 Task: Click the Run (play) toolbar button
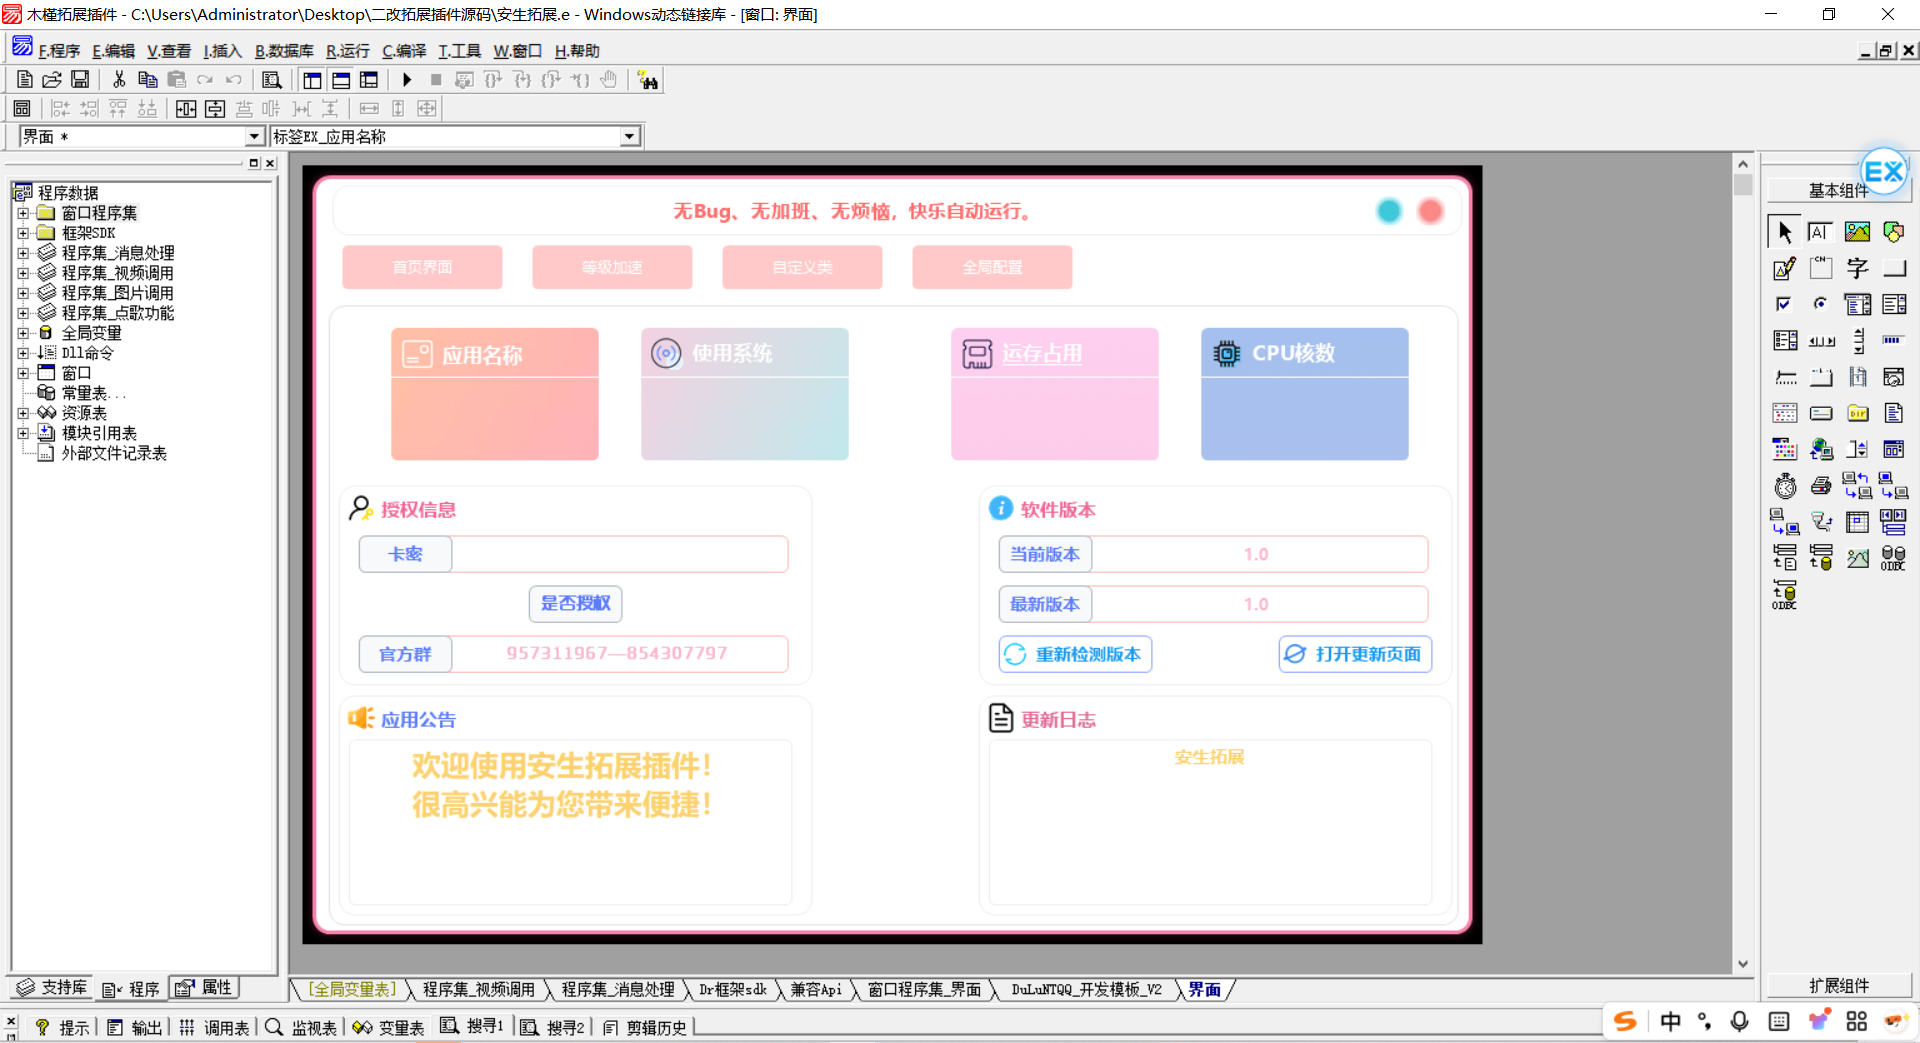coord(407,80)
